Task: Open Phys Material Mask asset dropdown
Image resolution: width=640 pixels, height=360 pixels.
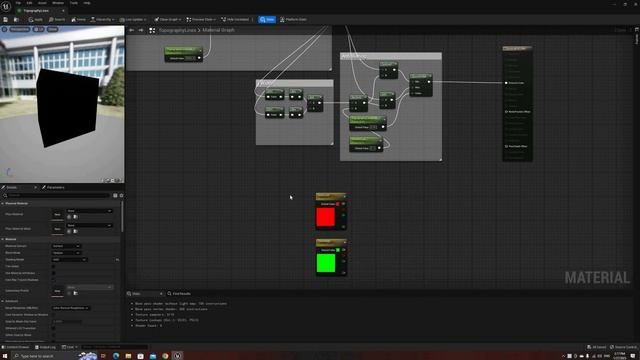Action: click(x=89, y=225)
